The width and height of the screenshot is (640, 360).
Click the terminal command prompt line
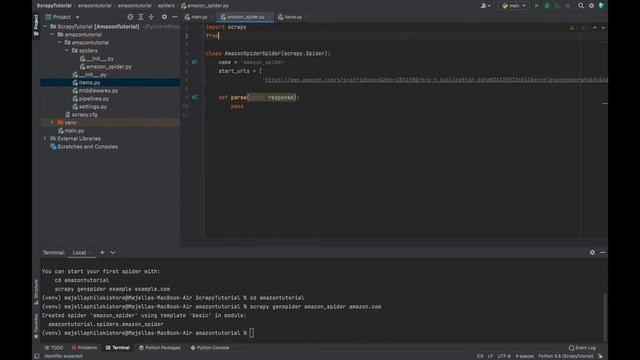(x=148, y=333)
